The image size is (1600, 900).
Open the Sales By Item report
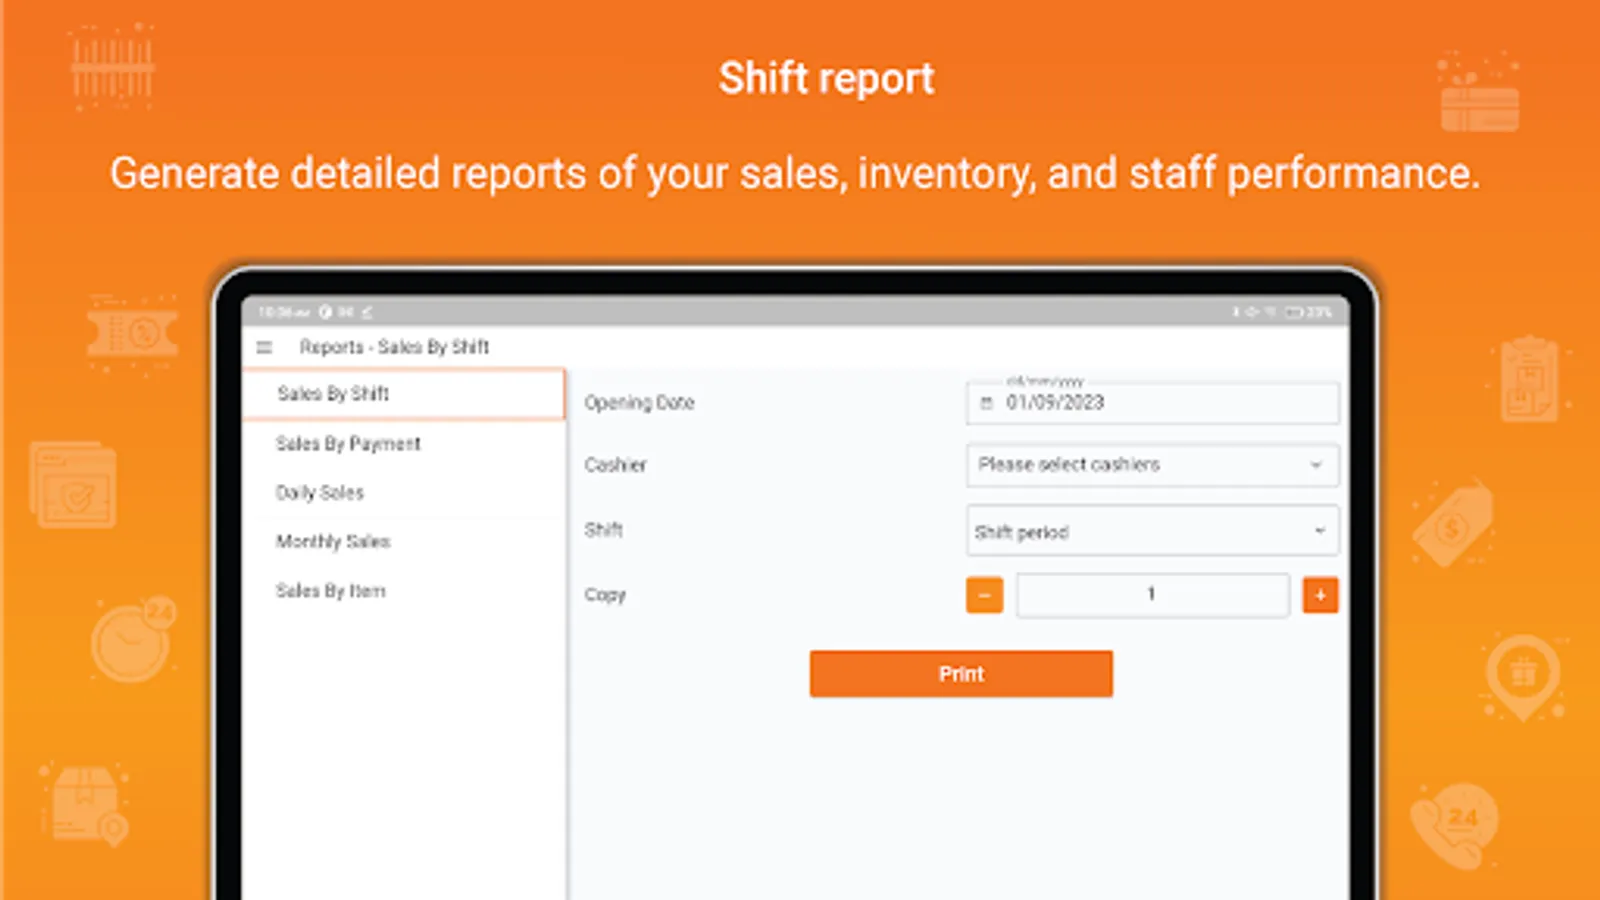pyautogui.click(x=404, y=591)
